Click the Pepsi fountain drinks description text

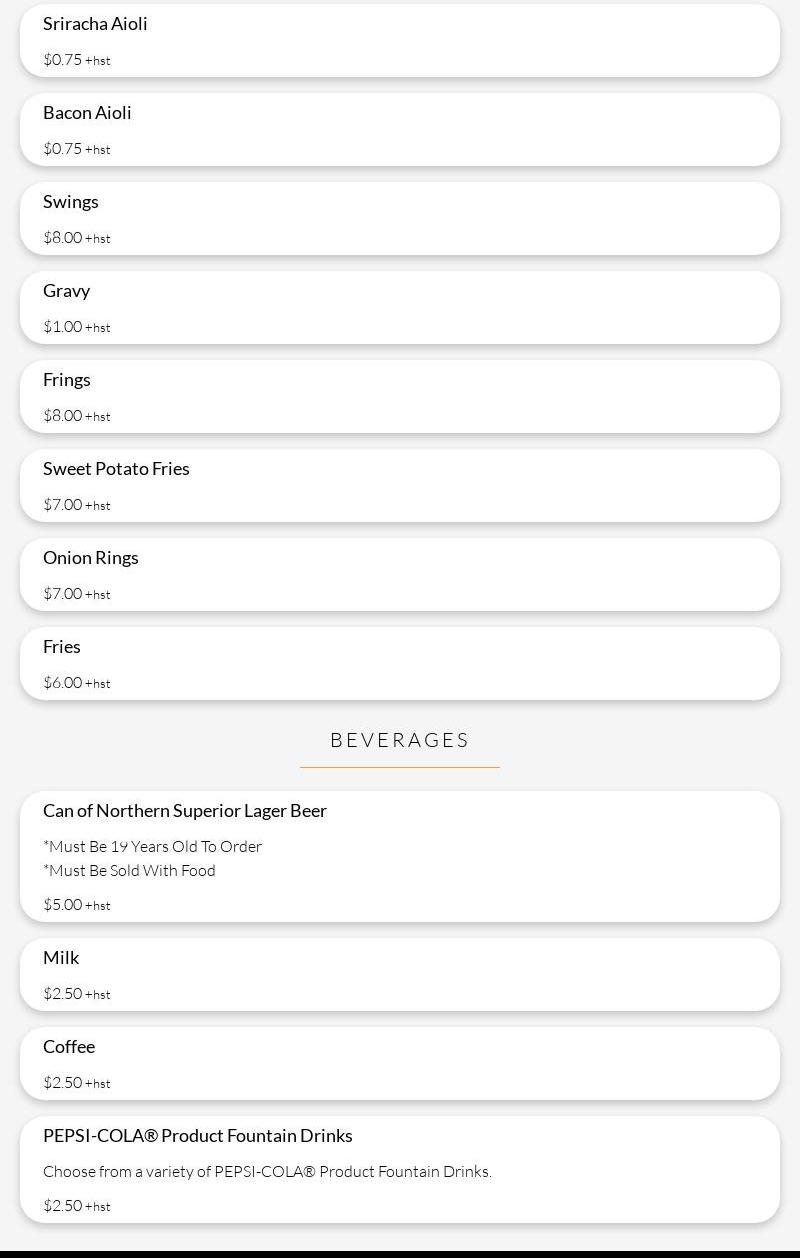tap(267, 1172)
